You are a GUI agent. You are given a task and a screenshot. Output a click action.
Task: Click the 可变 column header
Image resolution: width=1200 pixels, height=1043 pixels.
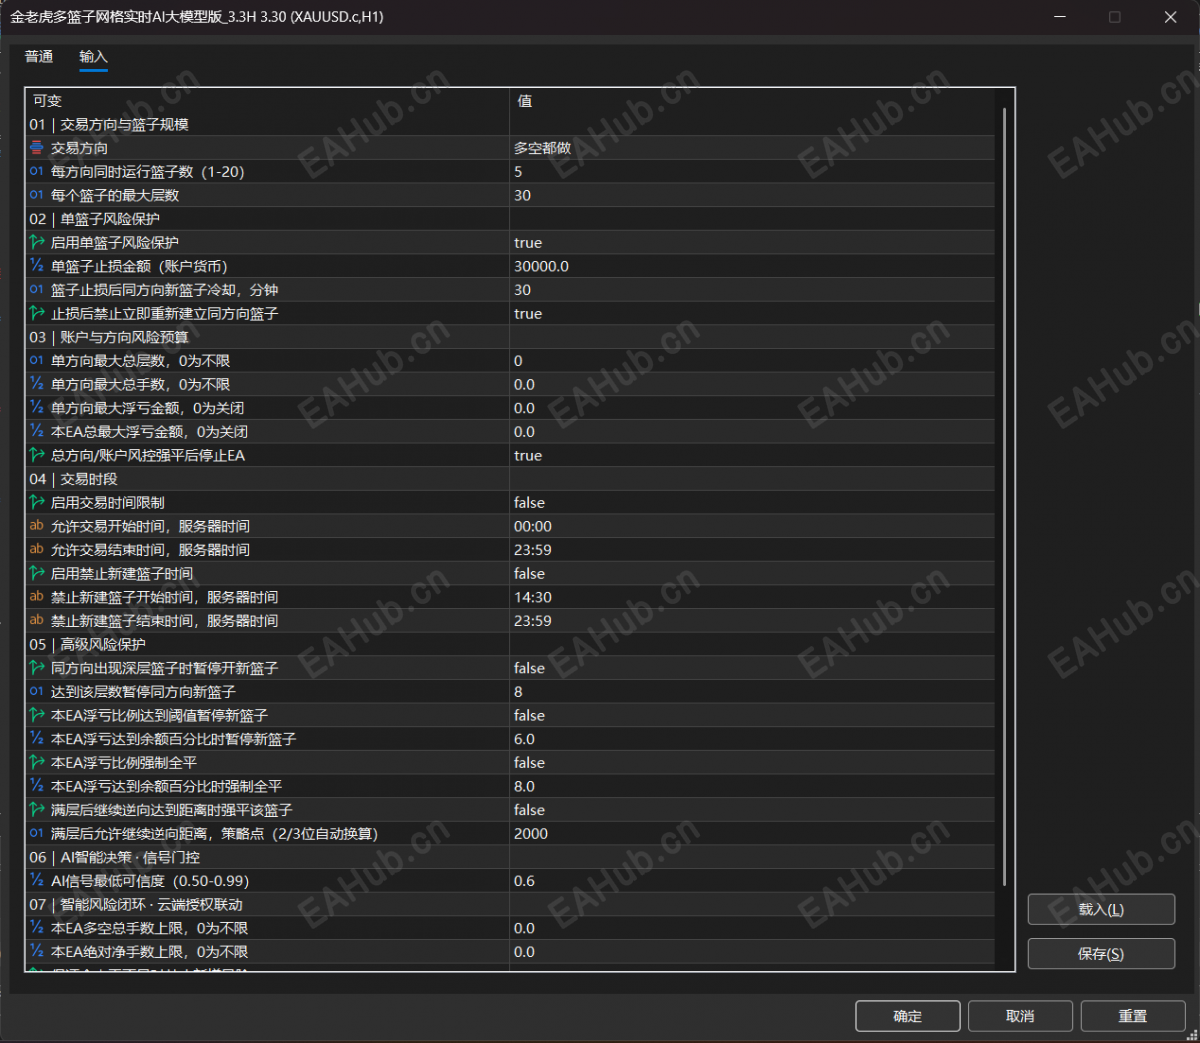(268, 101)
